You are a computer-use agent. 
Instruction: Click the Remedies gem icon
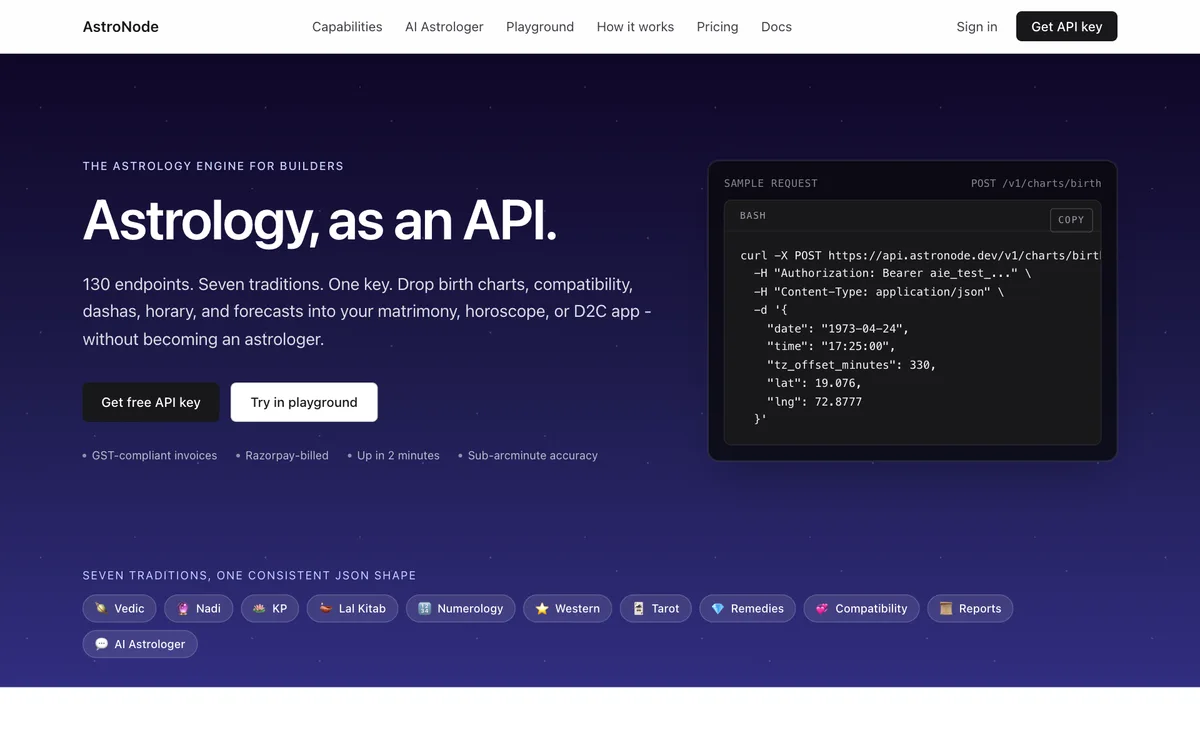tap(717, 608)
